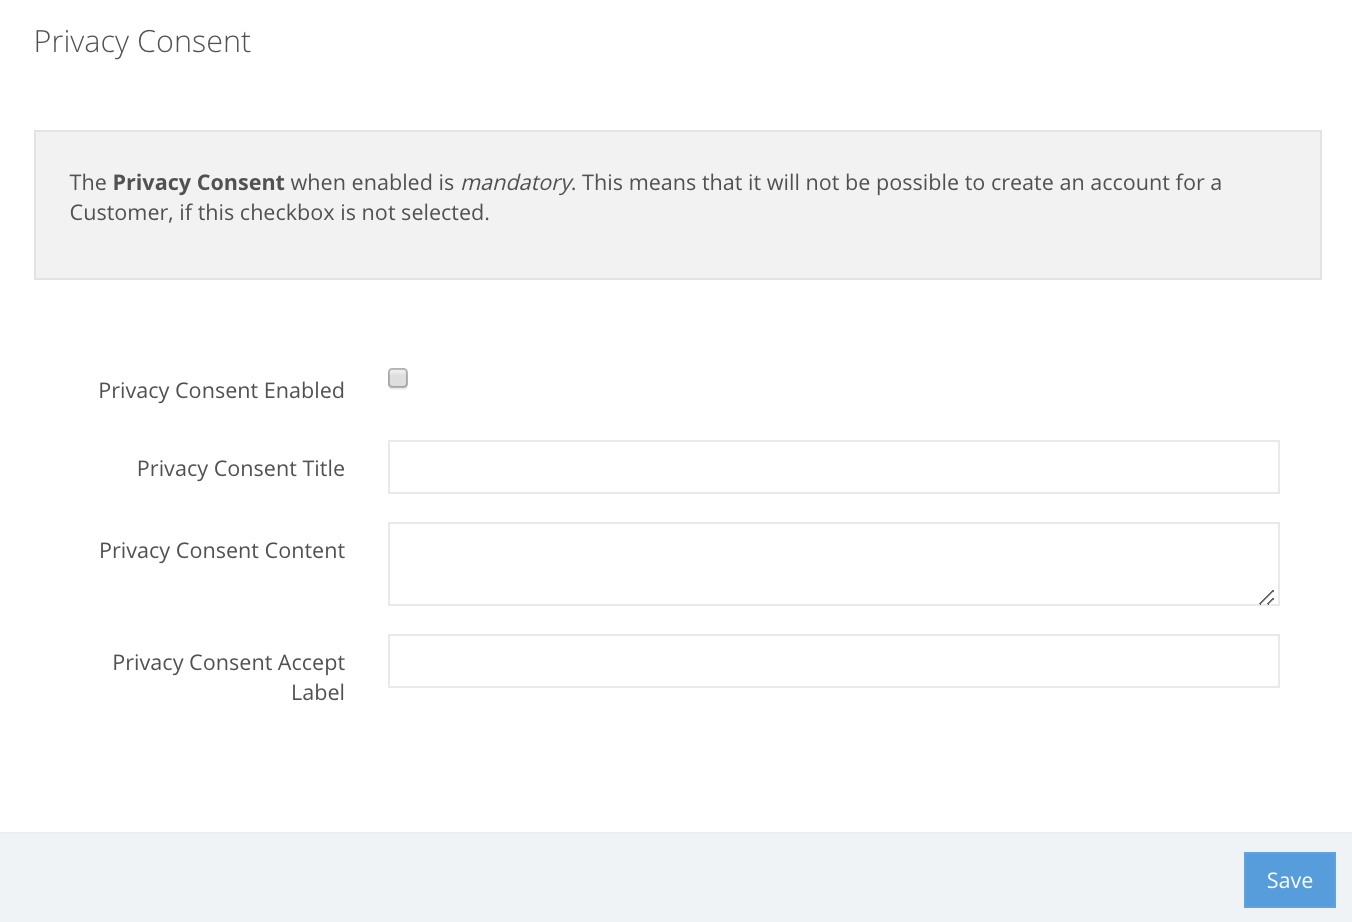Image resolution: width=1352 pixels, height=922 pixels.
Task: Check the box next to Privacy Consent Enabled
Action: [397, 378]
